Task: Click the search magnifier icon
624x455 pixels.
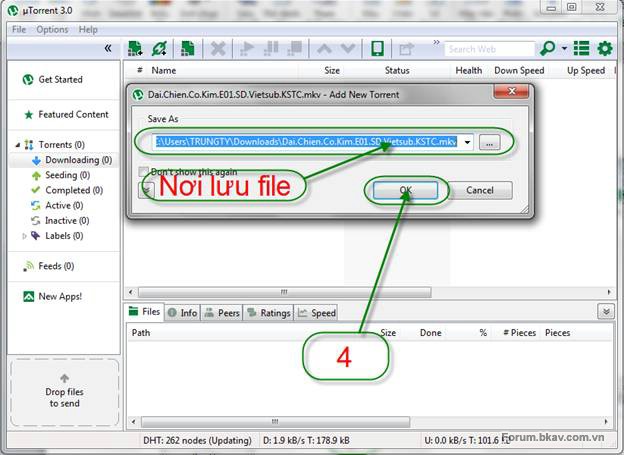Action: pos(547,48)
